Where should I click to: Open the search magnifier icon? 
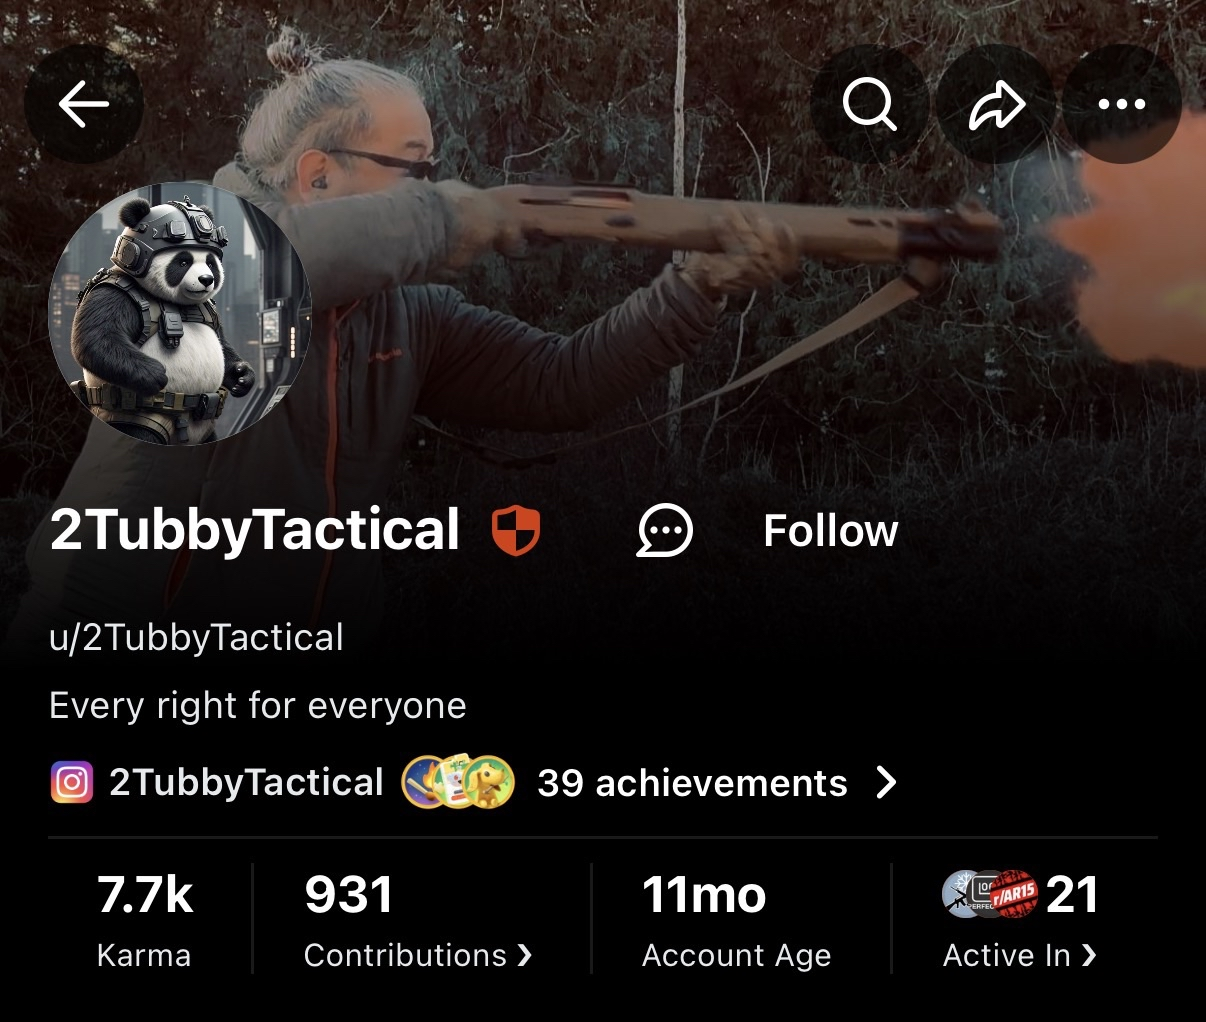869,104
